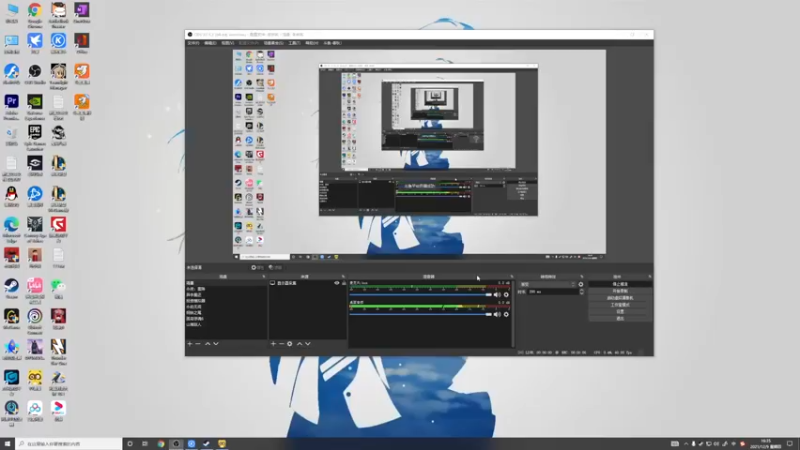The height and width of the screenshot is (450, 800).
Task: Open settings gear for second mixer channel
Action: point(506,314)
